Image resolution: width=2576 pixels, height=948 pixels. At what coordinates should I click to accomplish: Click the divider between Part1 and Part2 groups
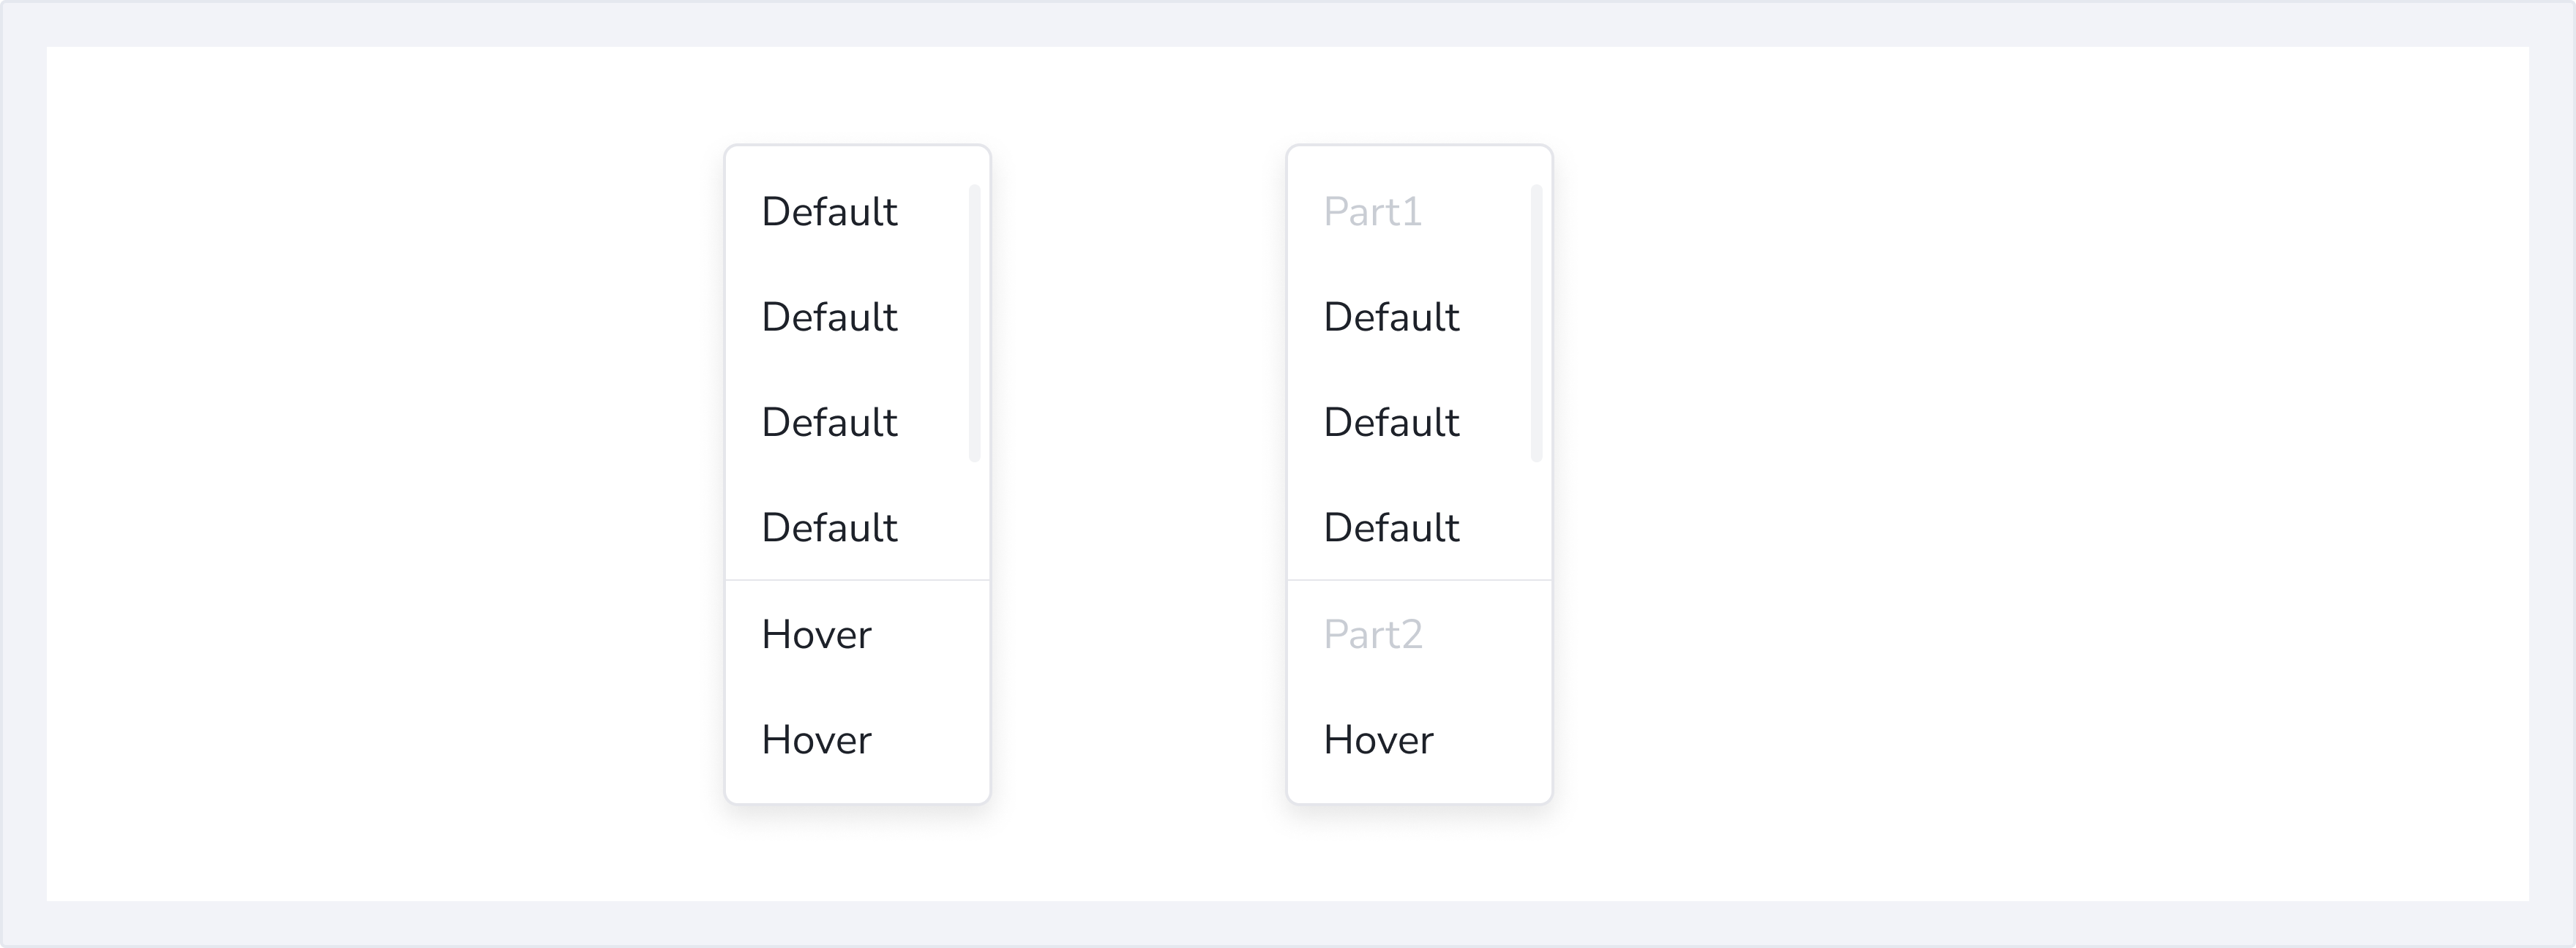pos(1419,580)
